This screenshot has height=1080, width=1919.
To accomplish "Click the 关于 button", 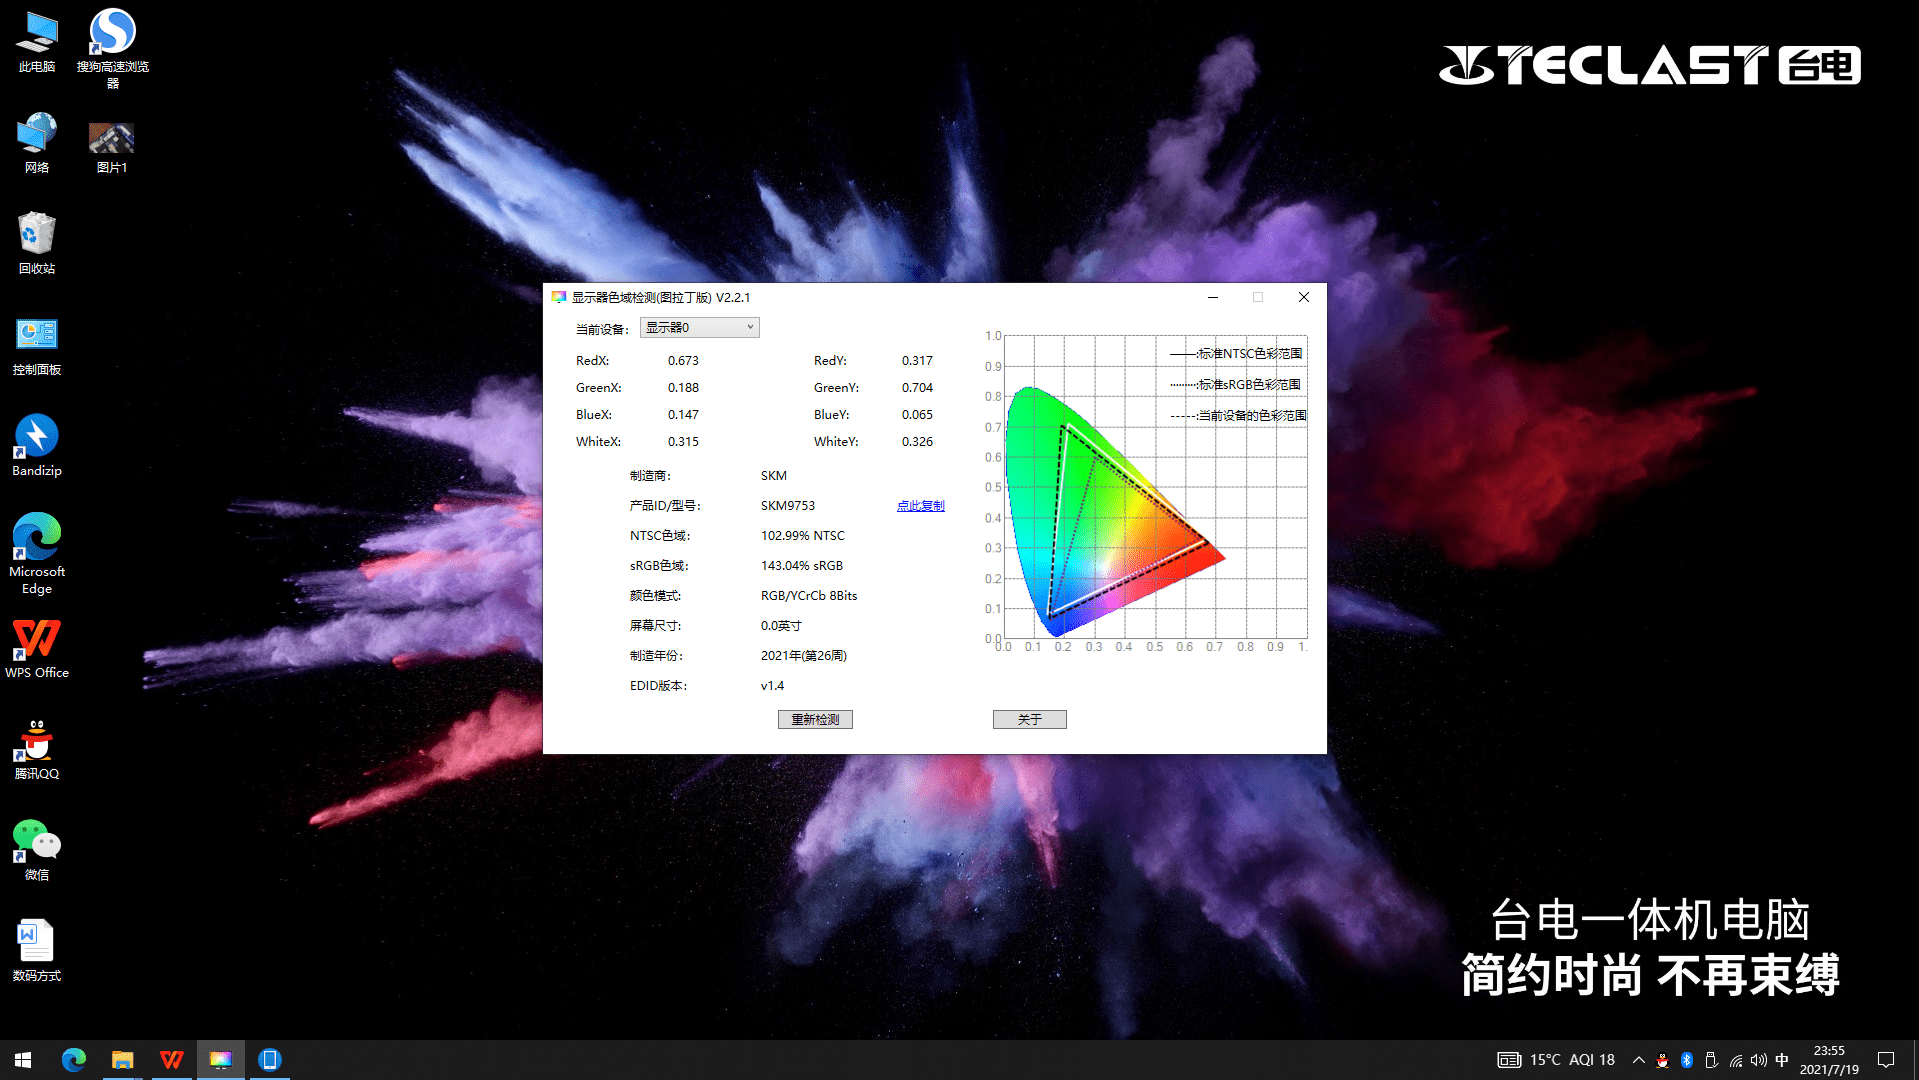I will coord(1029,720).
